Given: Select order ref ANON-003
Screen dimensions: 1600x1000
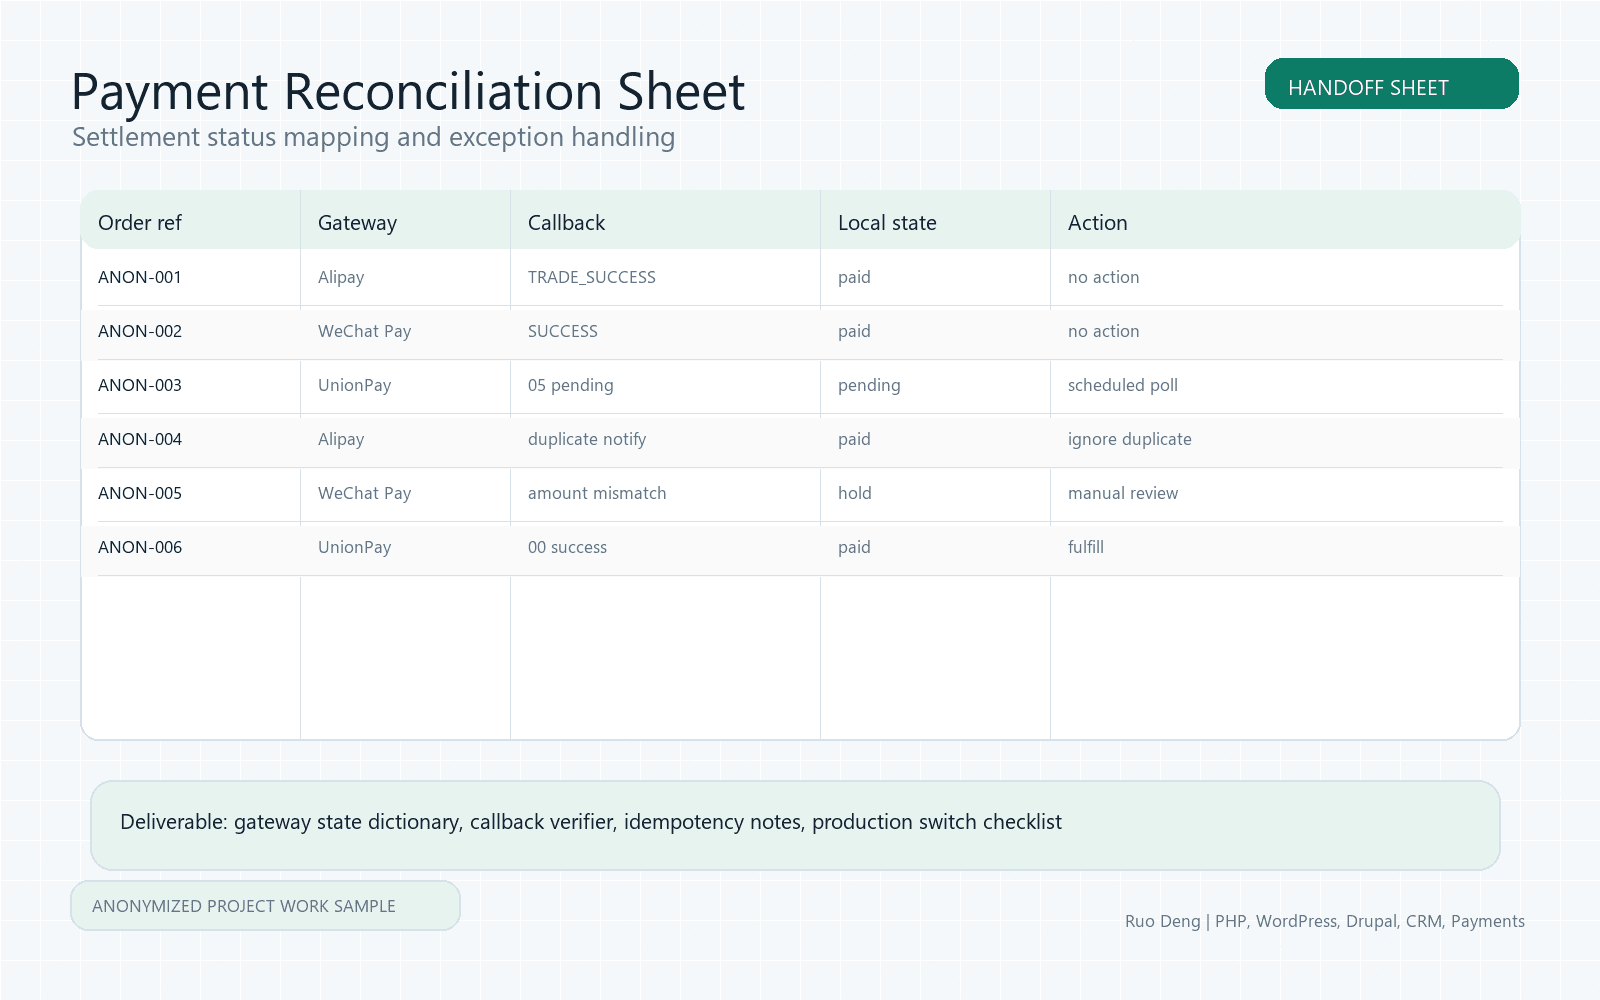Looking at the screenshot, I should point(140,385).
